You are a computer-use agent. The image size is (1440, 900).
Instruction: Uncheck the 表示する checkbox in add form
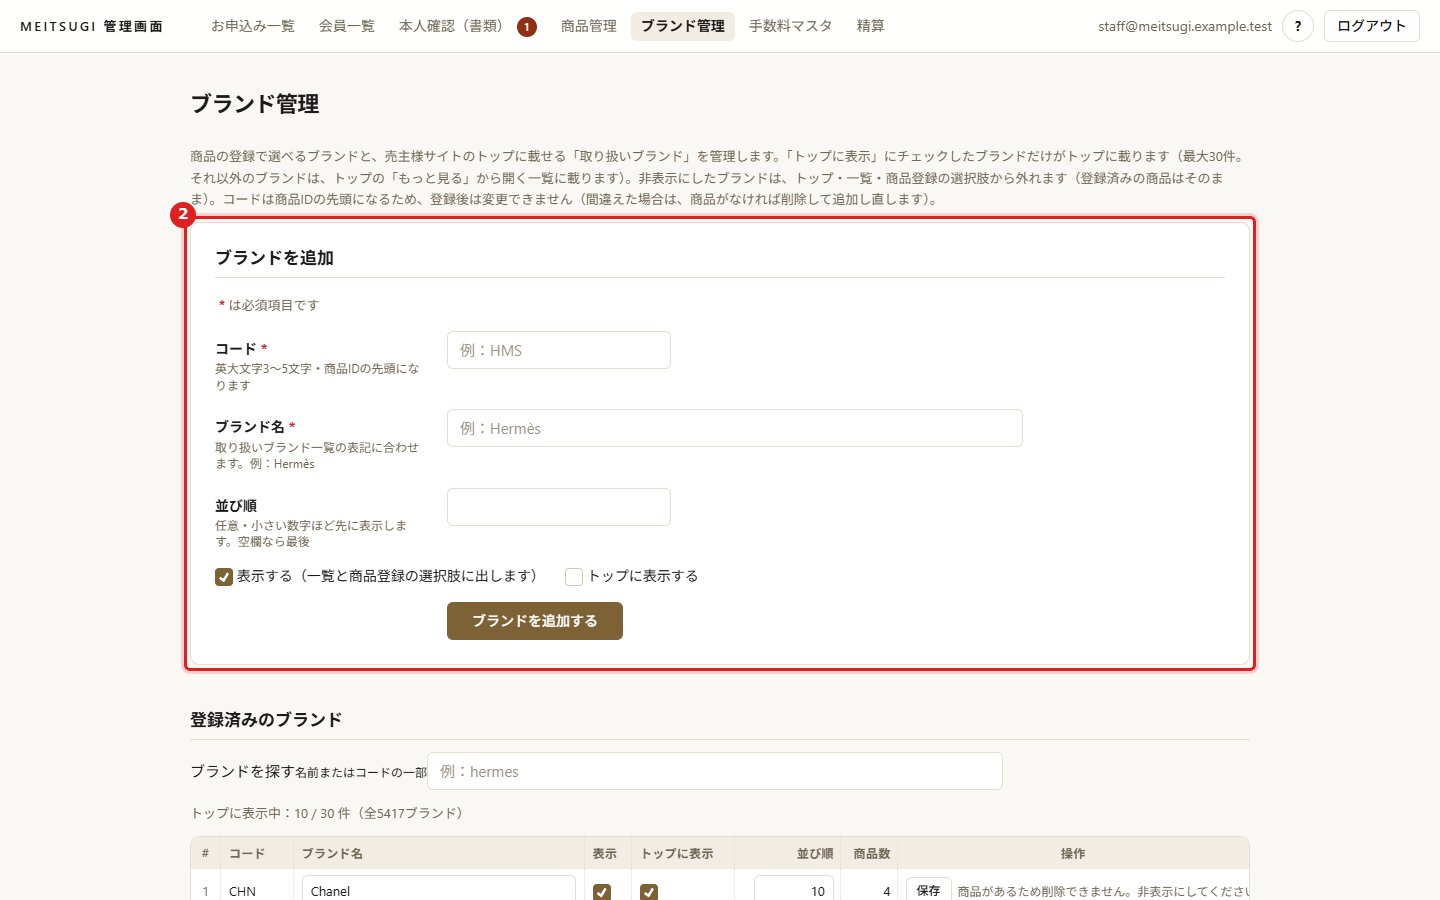[224, 577]
